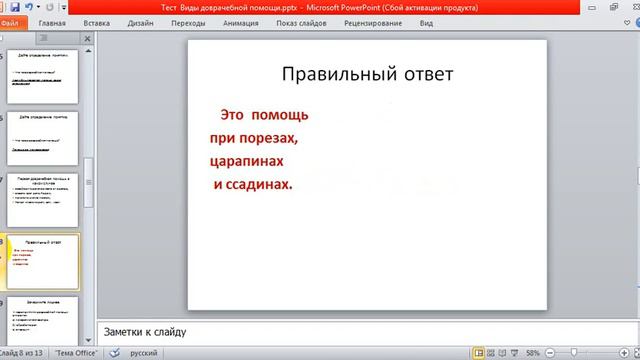Click the zoom in plus button
Viewport: 640px width, 360px height.
[624, 353]
